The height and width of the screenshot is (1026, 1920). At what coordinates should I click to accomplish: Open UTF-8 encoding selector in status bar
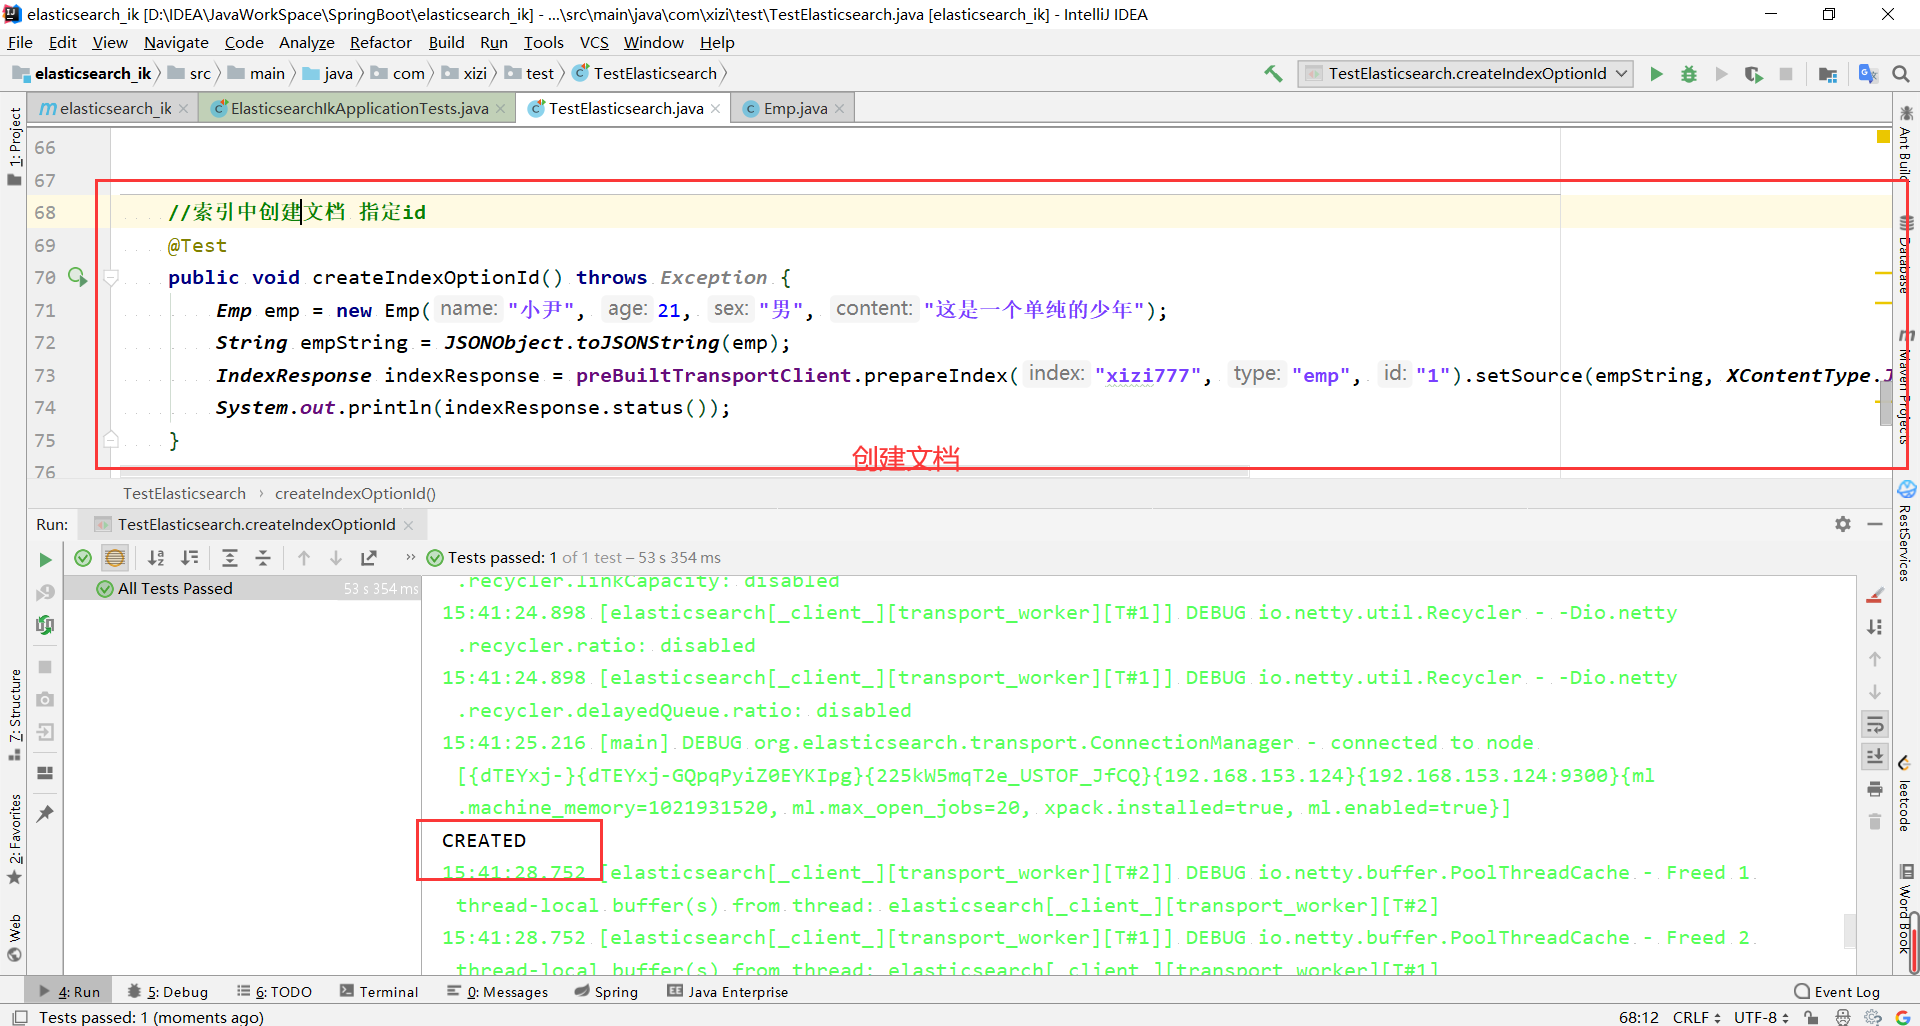[1761, 1017]
